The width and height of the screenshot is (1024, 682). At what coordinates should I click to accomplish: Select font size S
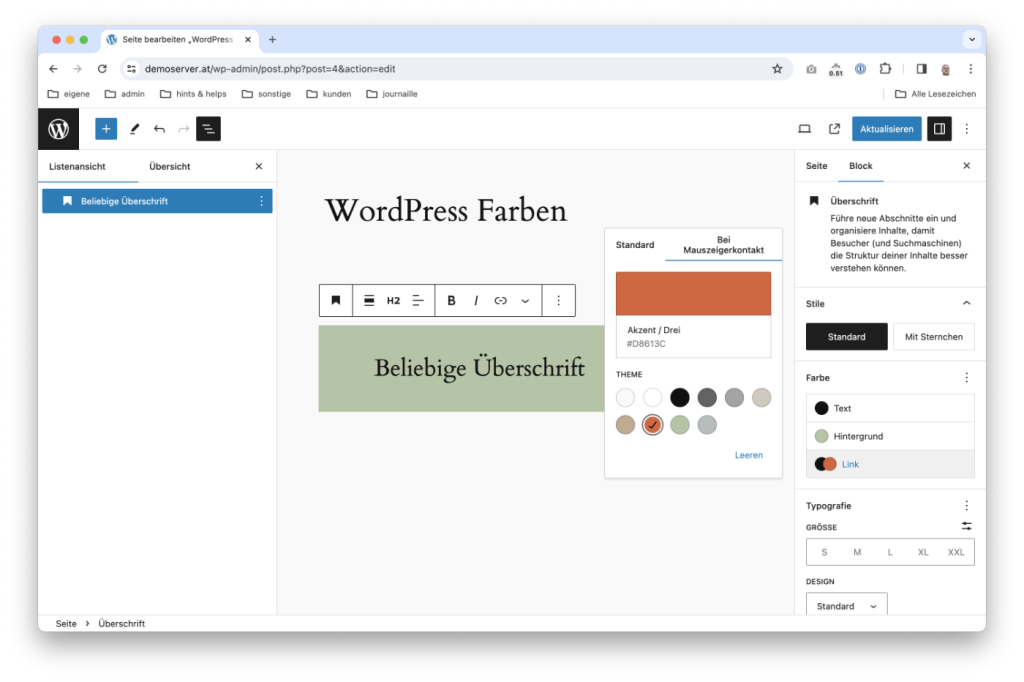click(824, 552)
